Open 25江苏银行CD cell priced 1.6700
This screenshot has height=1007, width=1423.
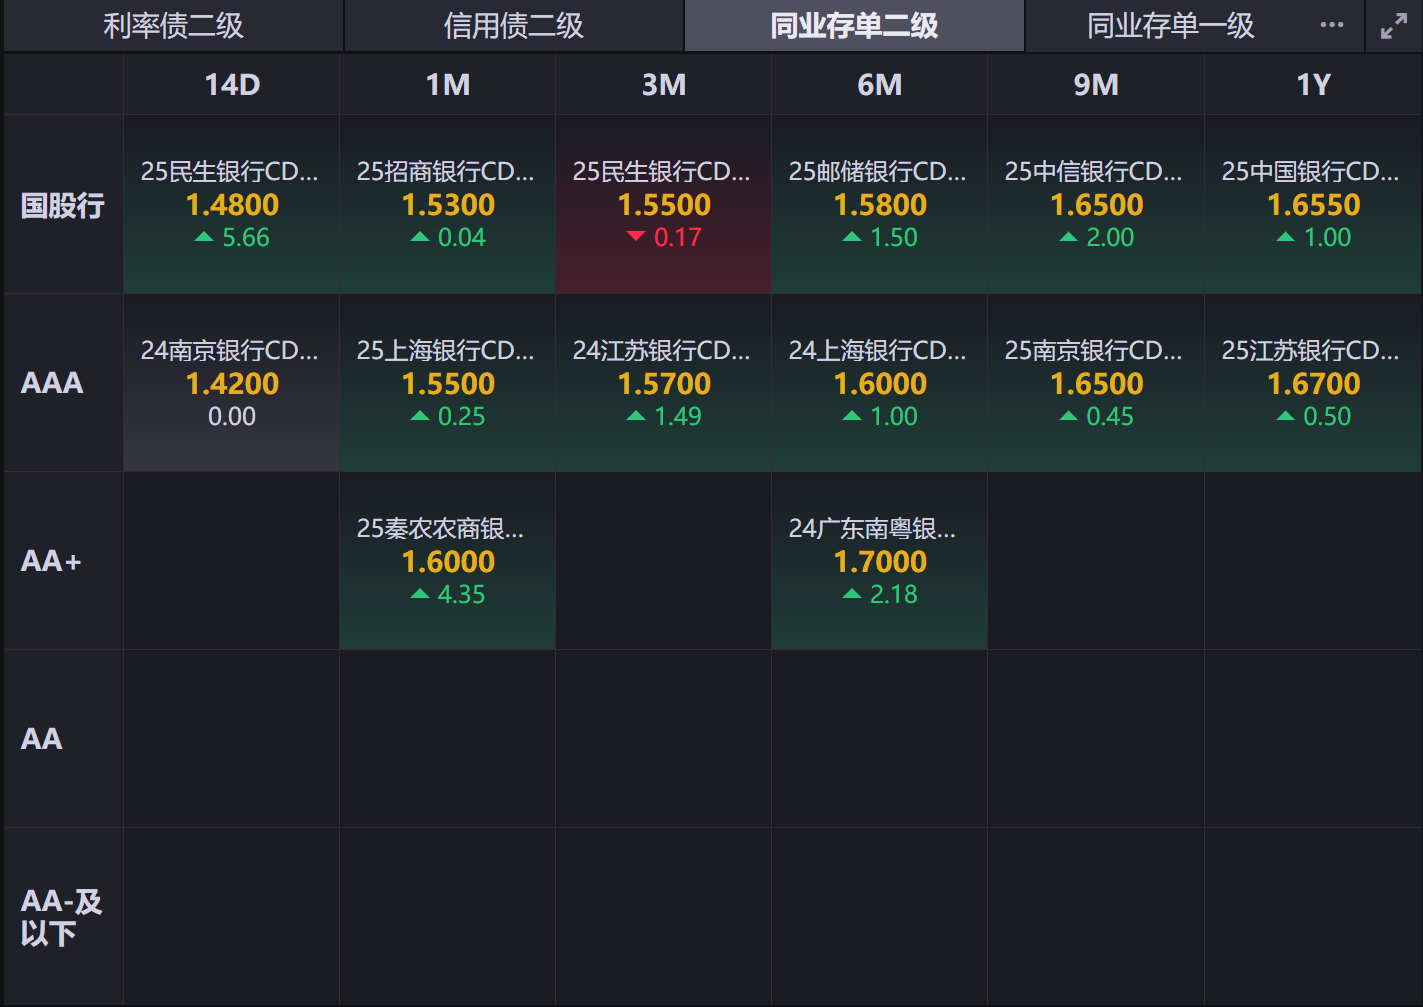1314,383
